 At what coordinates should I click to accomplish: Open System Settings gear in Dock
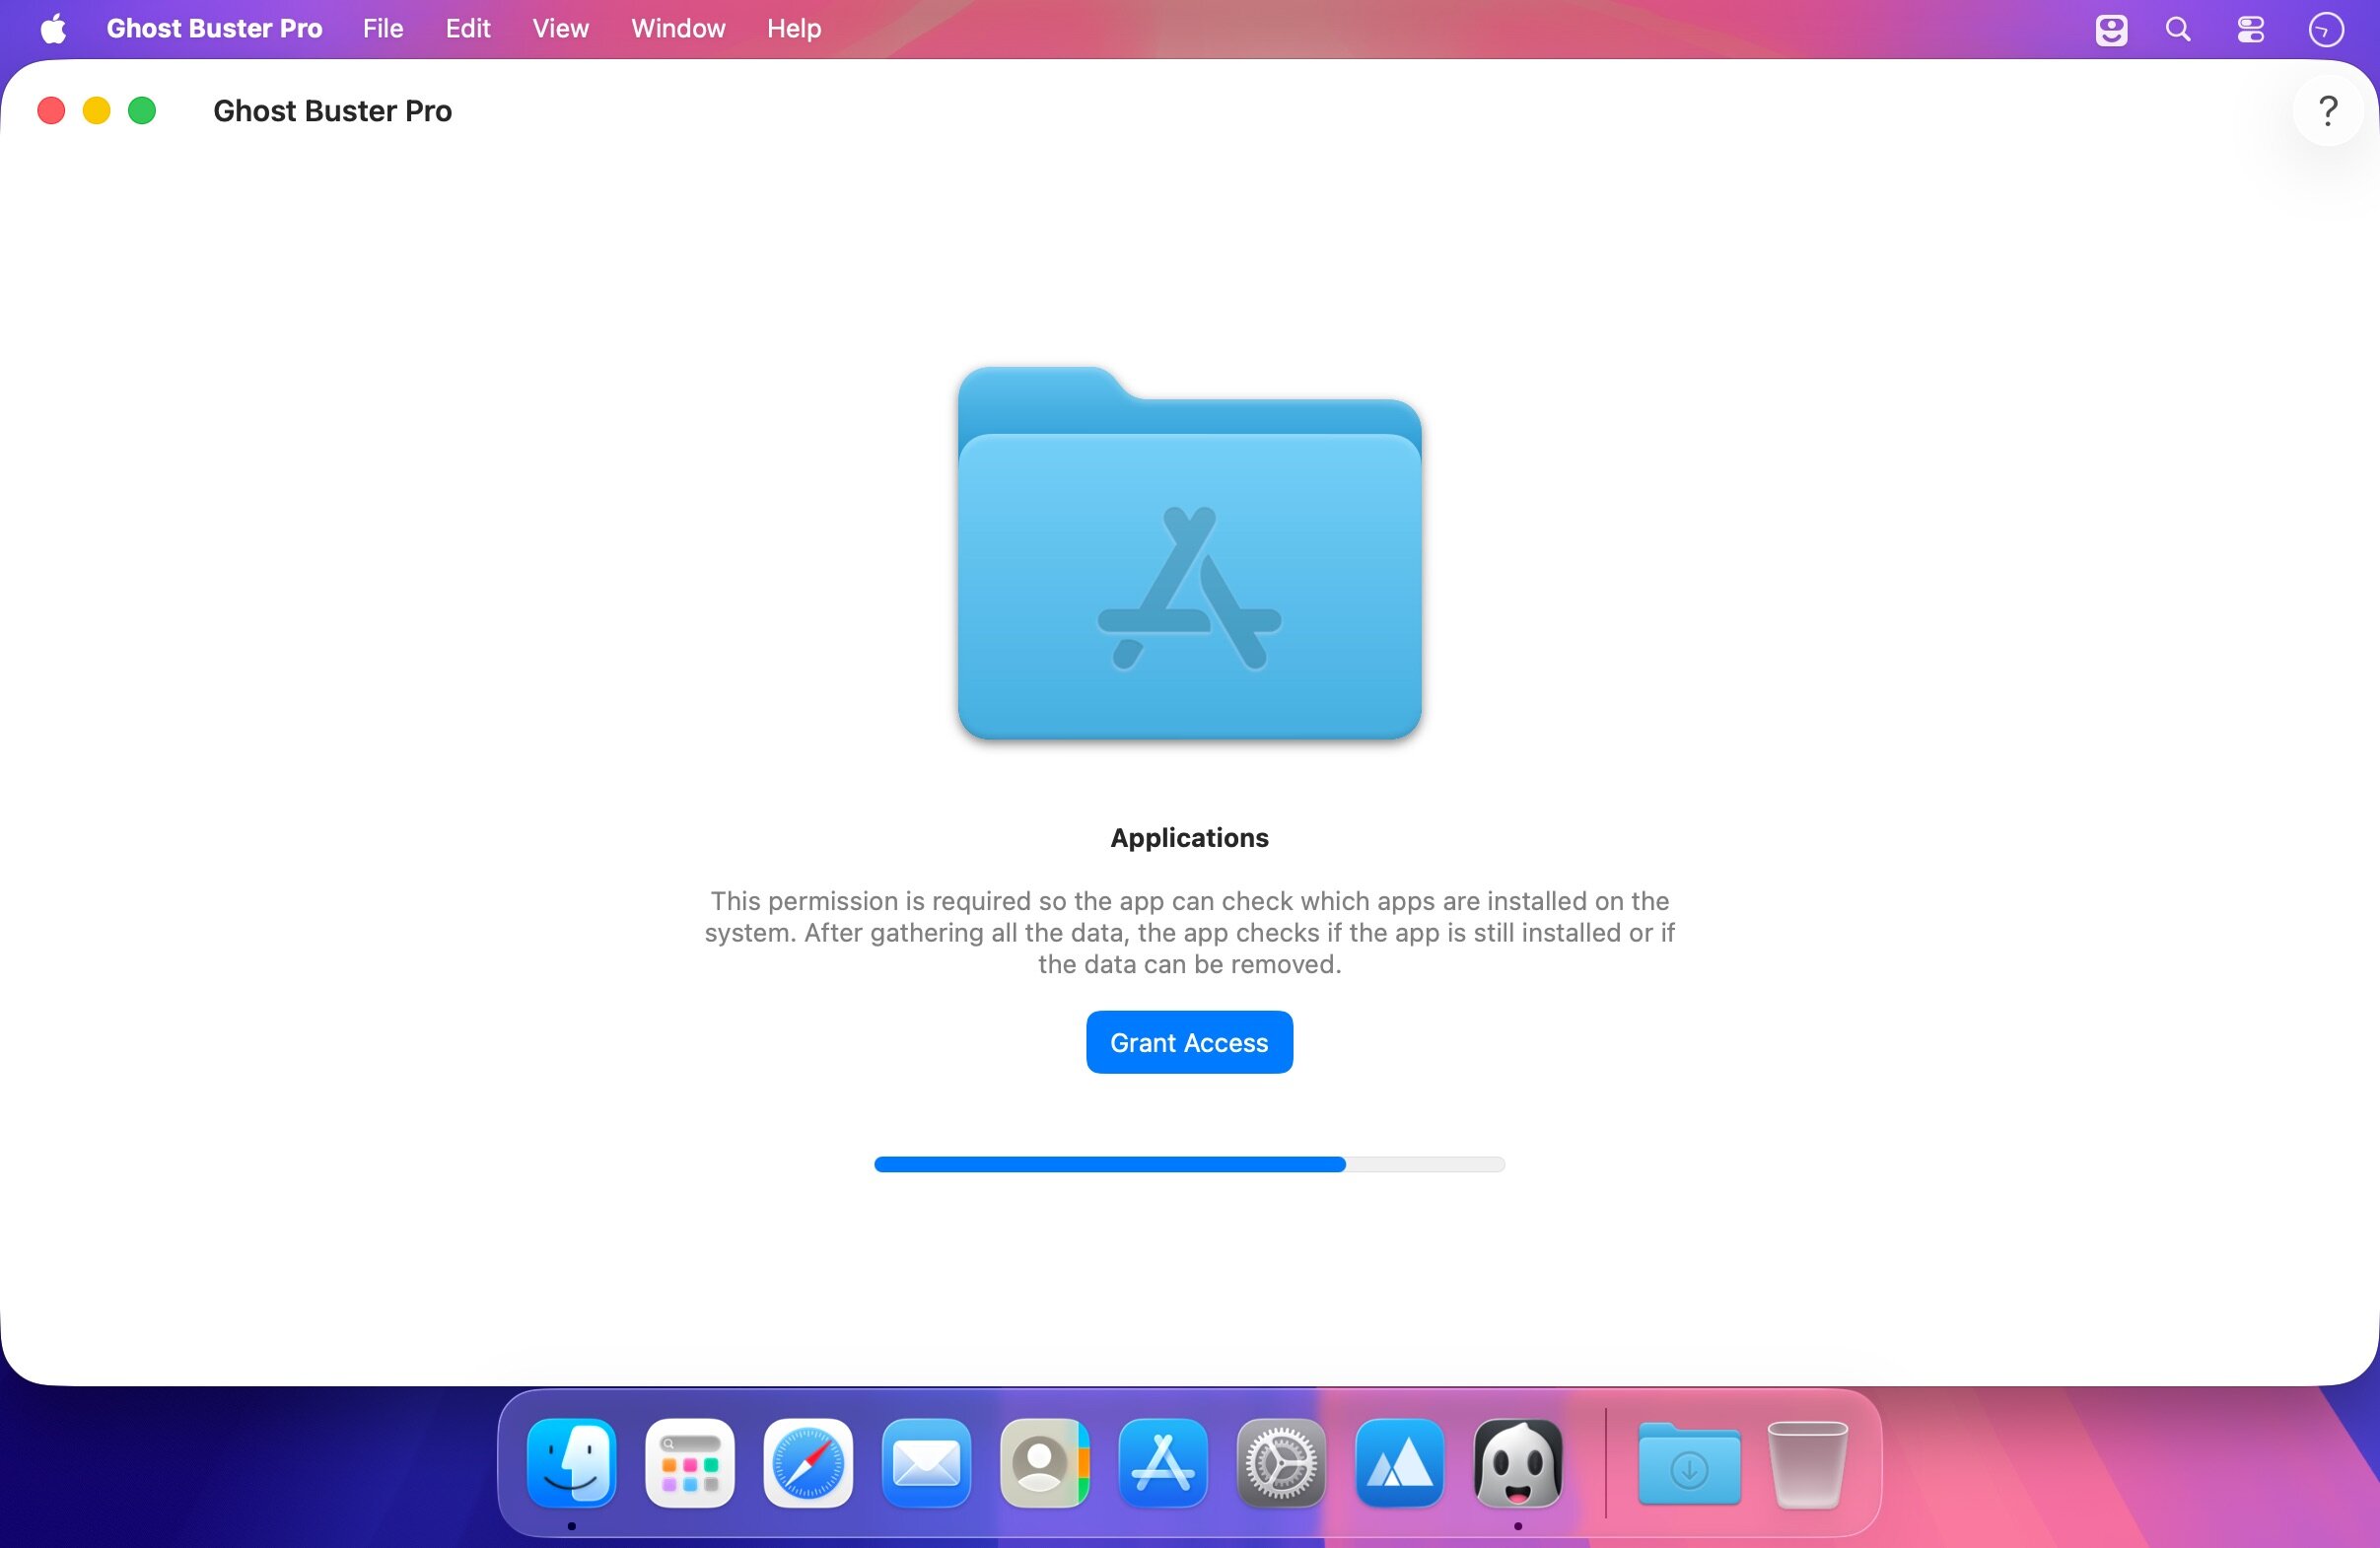click(x=1281, y=1463)
